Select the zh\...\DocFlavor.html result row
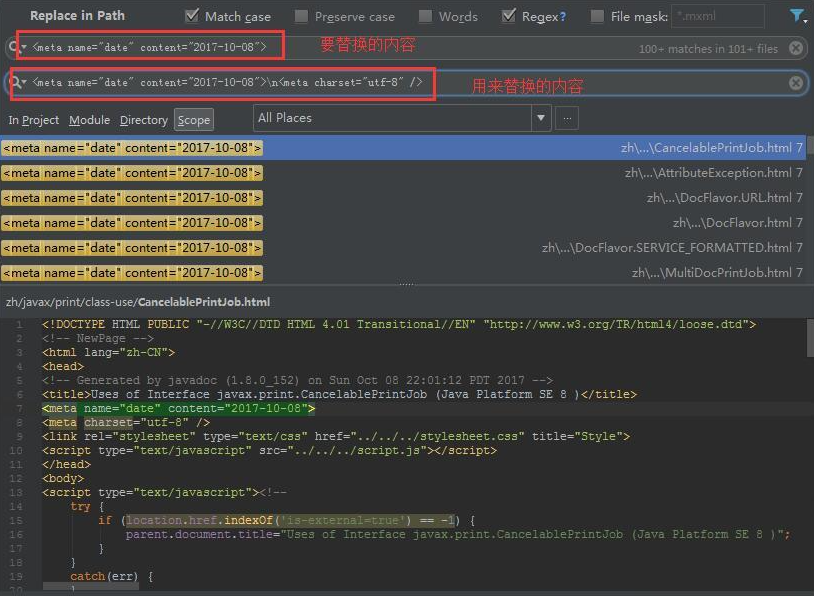This screenshot has width=814, height=596. pyautogui.click(x=403, y=223)
